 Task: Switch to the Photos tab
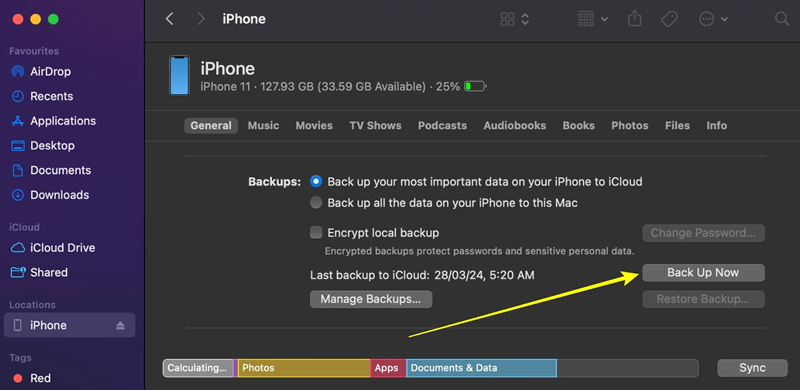click(x=630, y=126)
